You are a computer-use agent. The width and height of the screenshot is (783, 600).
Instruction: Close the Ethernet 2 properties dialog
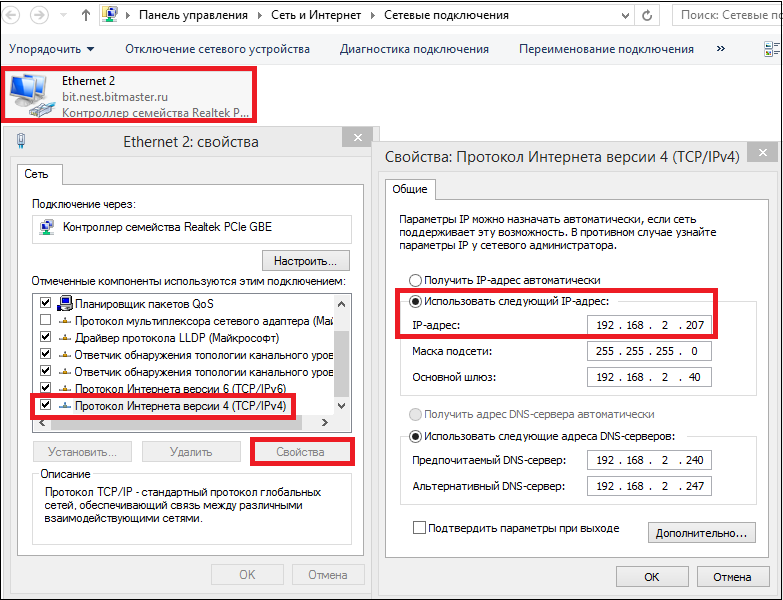coord(358,137)
